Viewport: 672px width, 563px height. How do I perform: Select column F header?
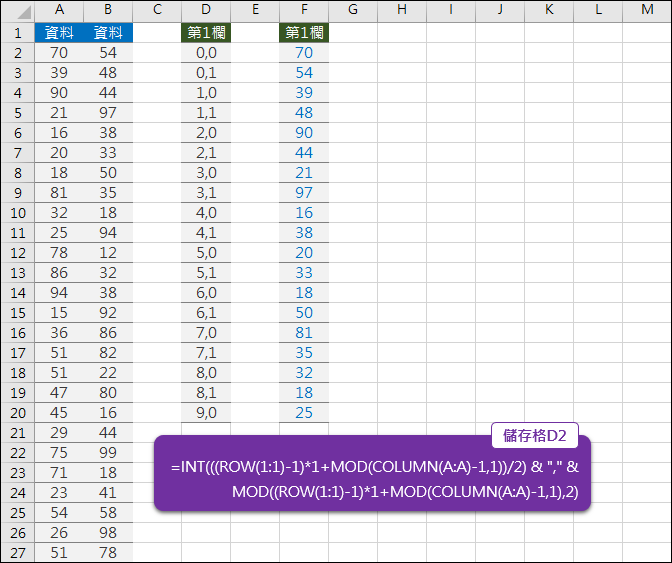point(304,10)
